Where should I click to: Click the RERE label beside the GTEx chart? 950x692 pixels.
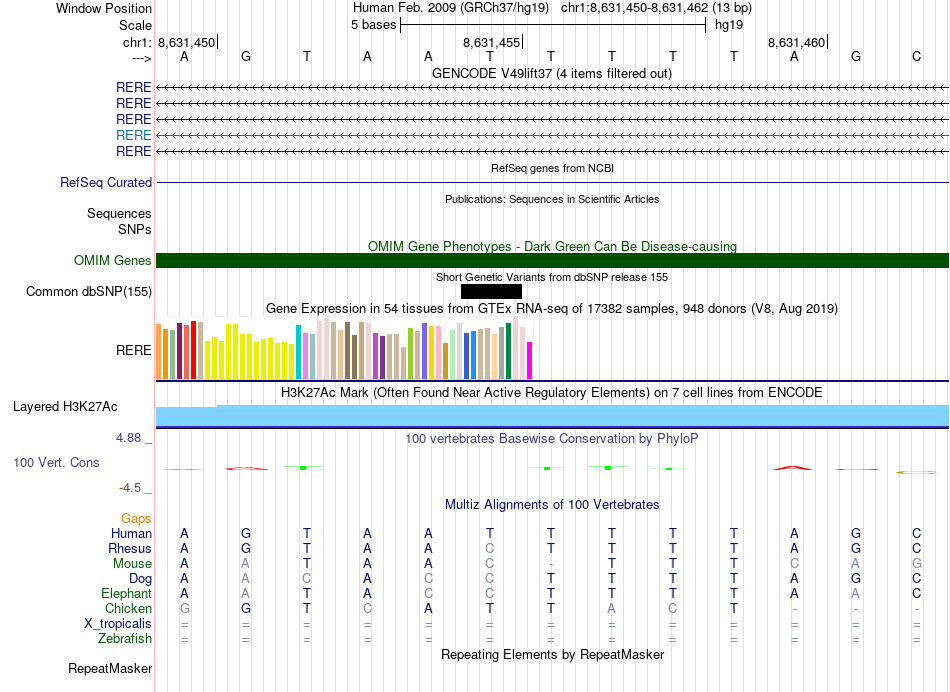point(133,350)
